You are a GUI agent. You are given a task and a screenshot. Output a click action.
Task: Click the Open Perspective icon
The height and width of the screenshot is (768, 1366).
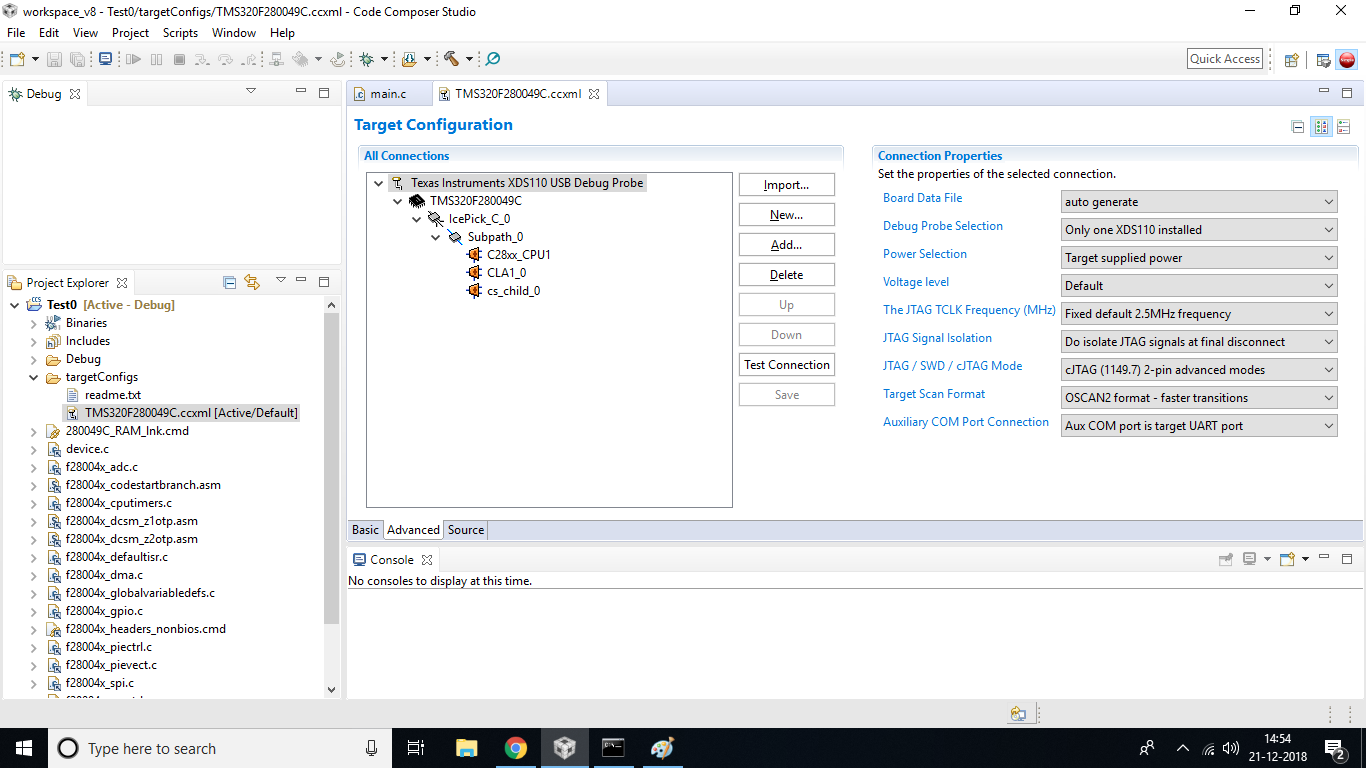click(x=1291, y=60)
